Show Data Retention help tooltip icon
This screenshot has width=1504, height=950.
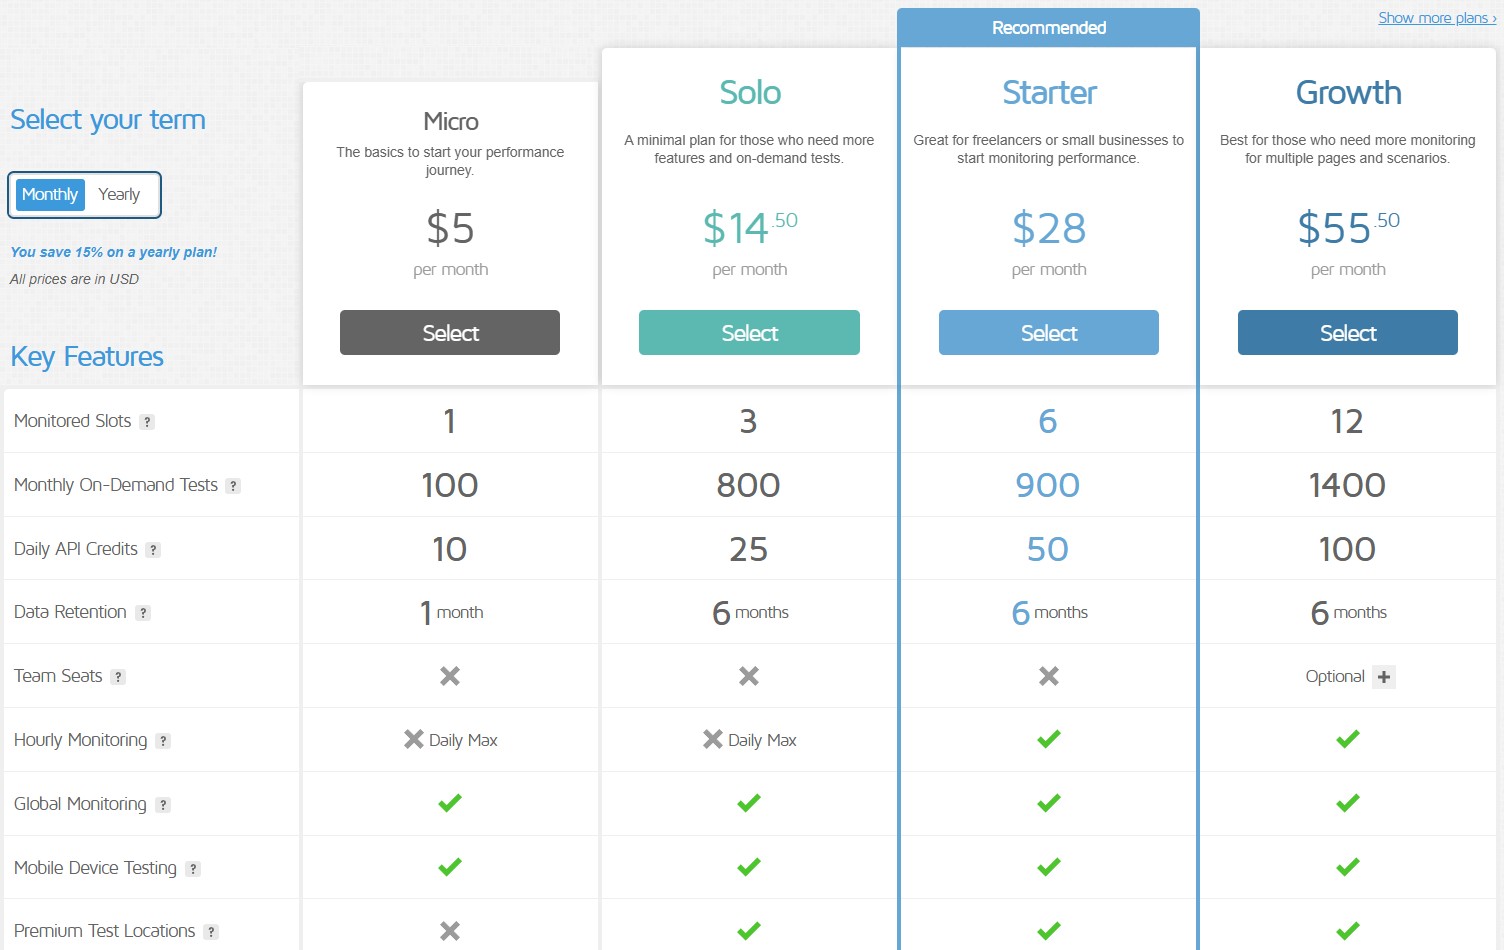click(143, 613)
